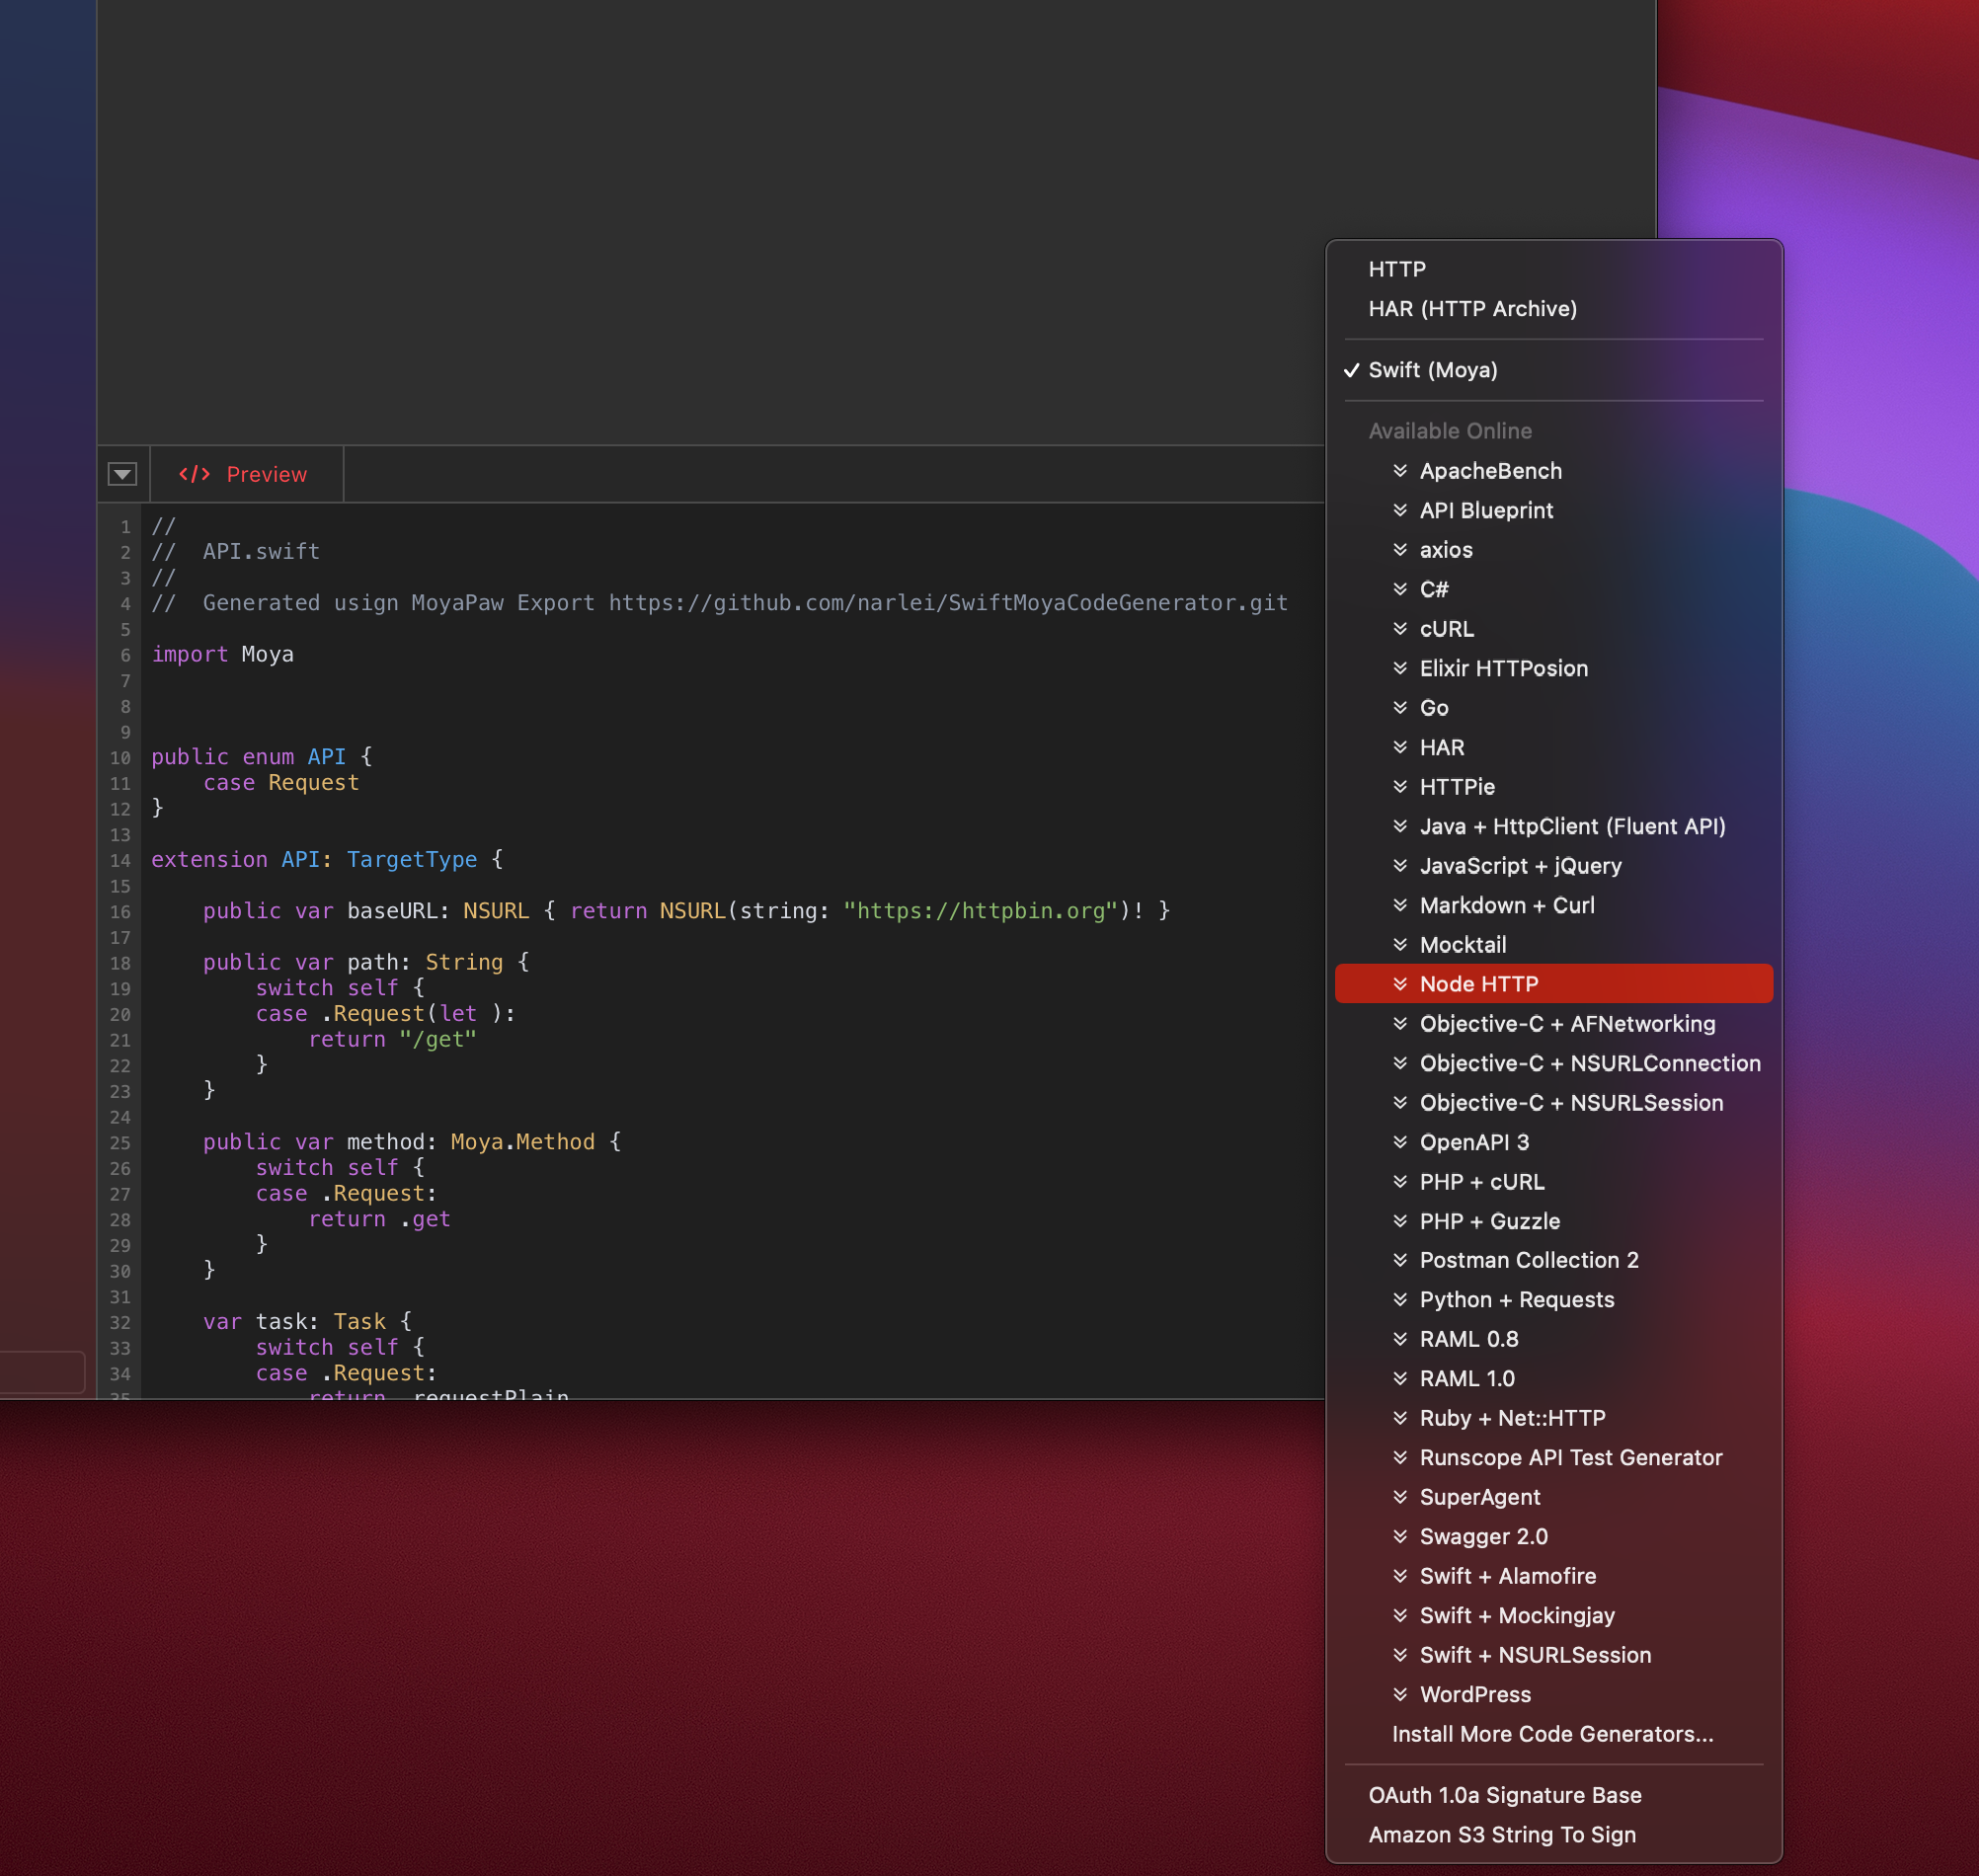Click the httpbin.org URL string in code
1979x1876 pixels.
point(980,911)
